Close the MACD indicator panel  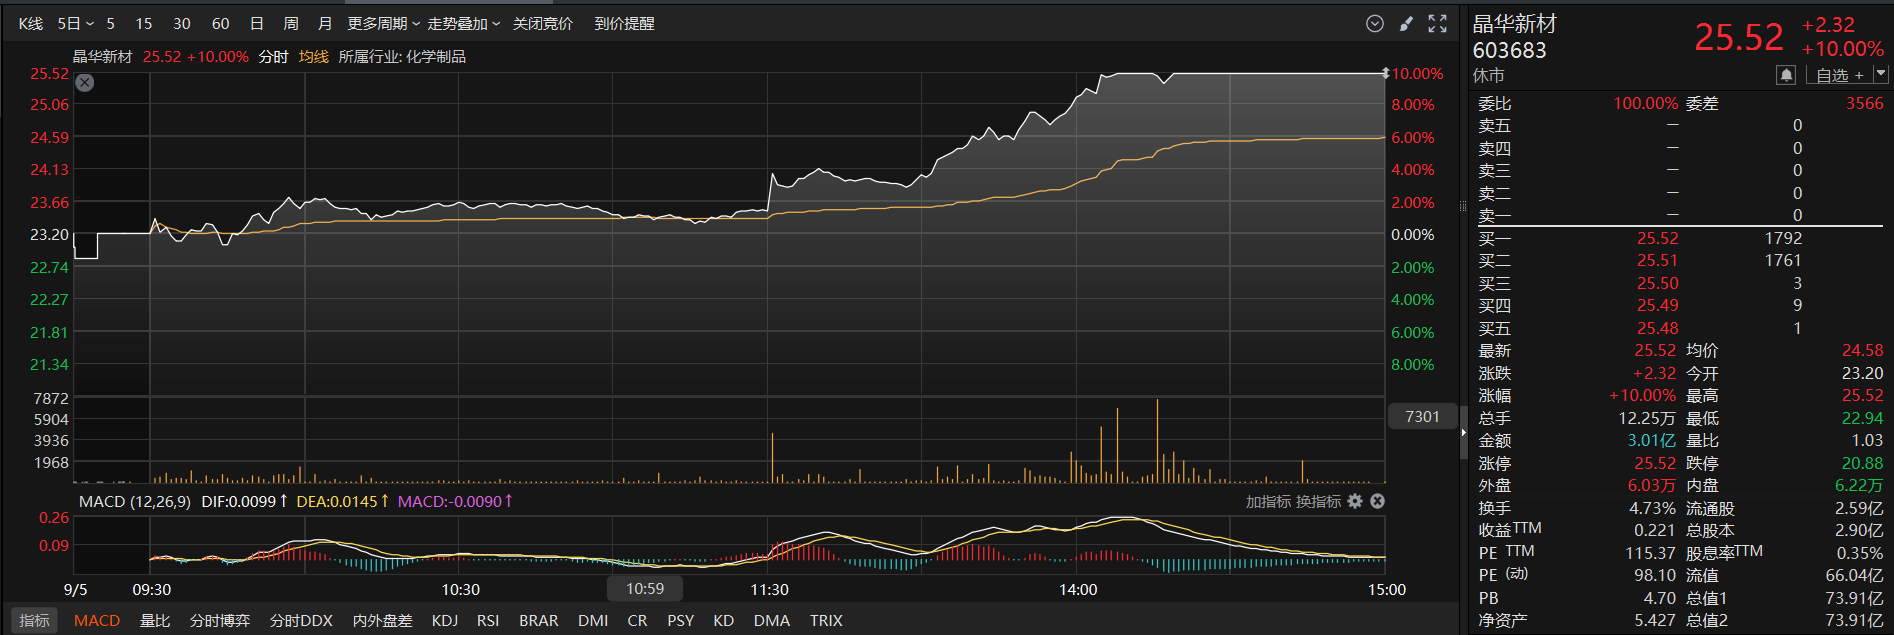tap(1377, 501)
